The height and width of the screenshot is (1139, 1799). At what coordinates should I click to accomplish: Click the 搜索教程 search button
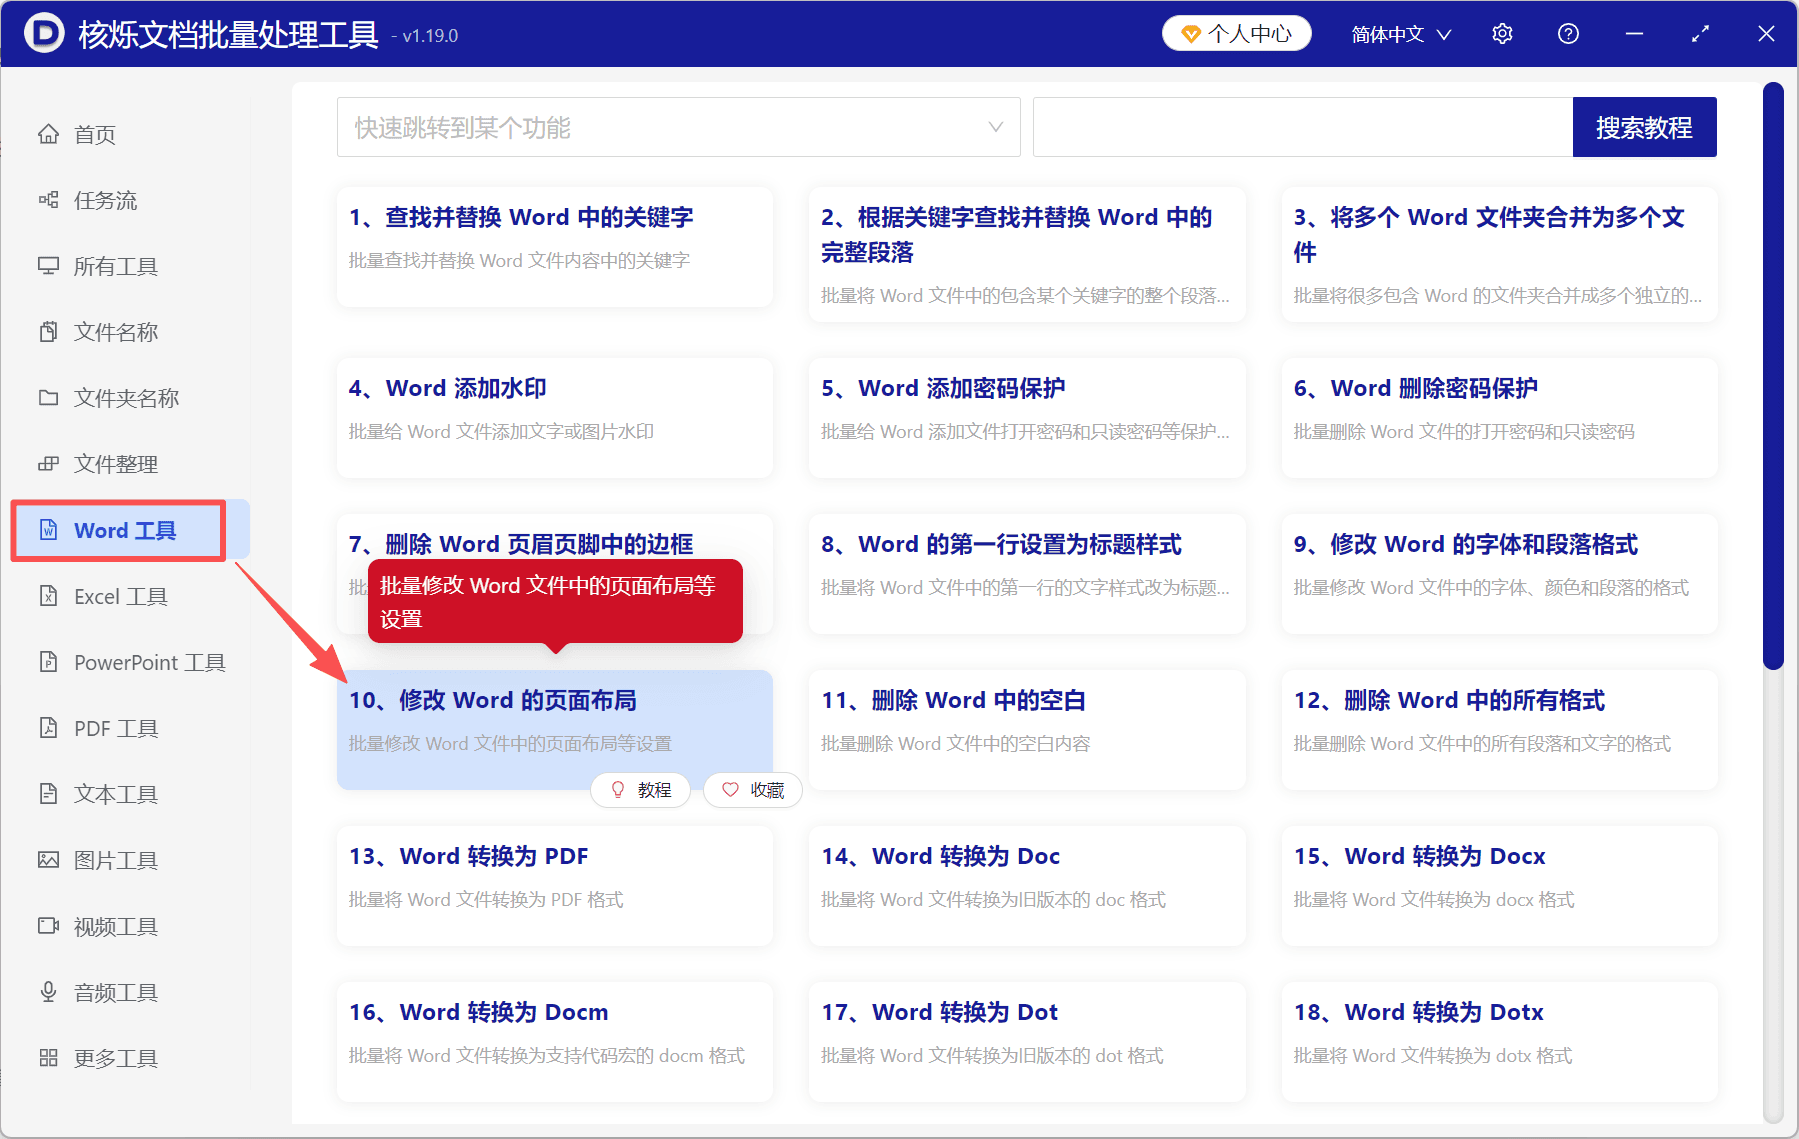click(1644, 127)
